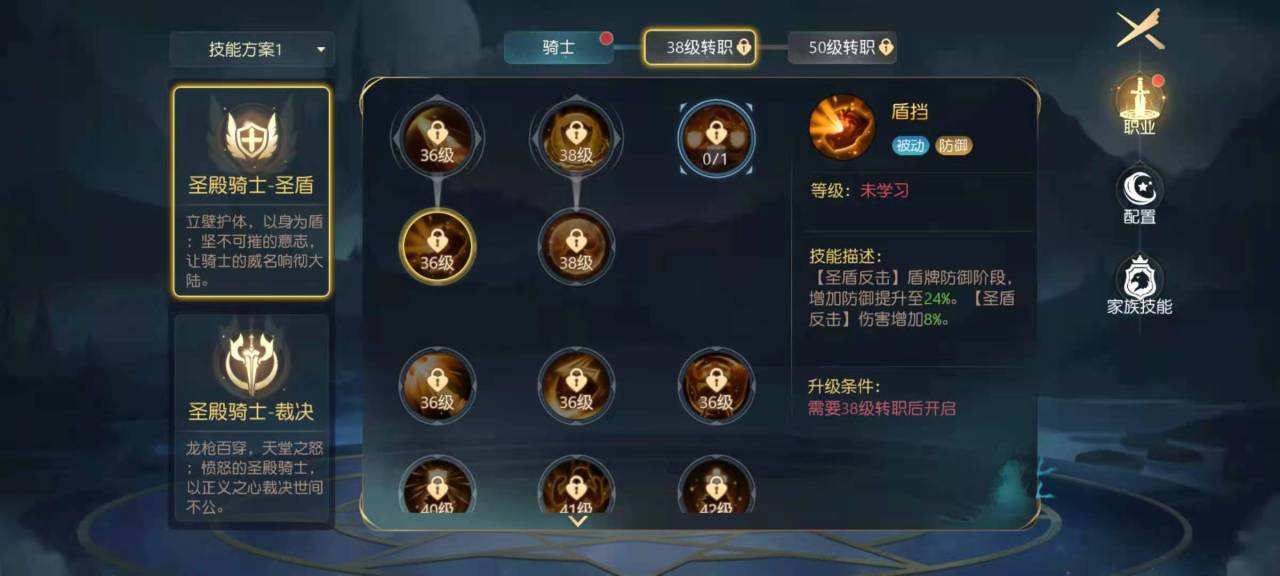Switch to the 38级转职 tab
Image resolution: width=1280 pixels, height=576 pixels.
(700, 47)
